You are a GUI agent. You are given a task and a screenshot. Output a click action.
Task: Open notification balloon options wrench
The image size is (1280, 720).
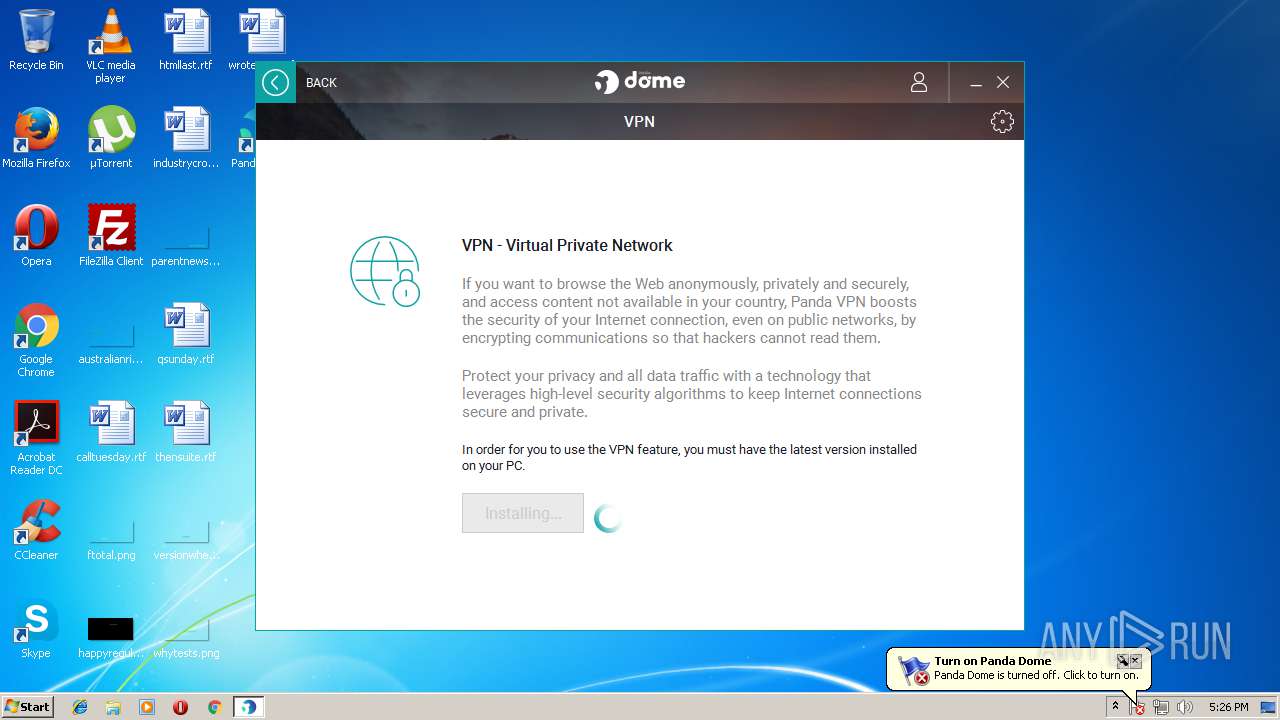[x=1122, y=661]
